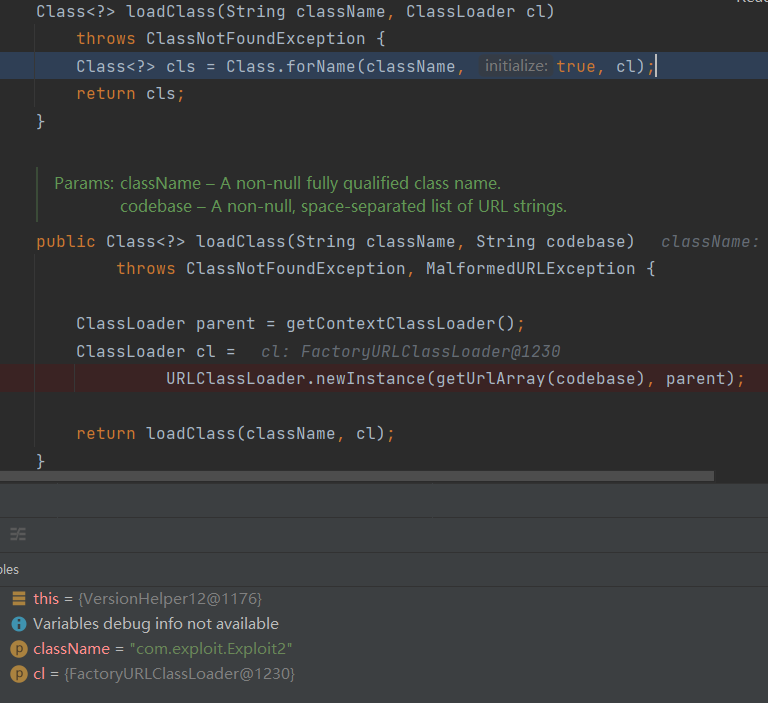Click the settings icon above the variables panel
The width and height of the screenshot is (768, 703).
(x=17, y=534)
